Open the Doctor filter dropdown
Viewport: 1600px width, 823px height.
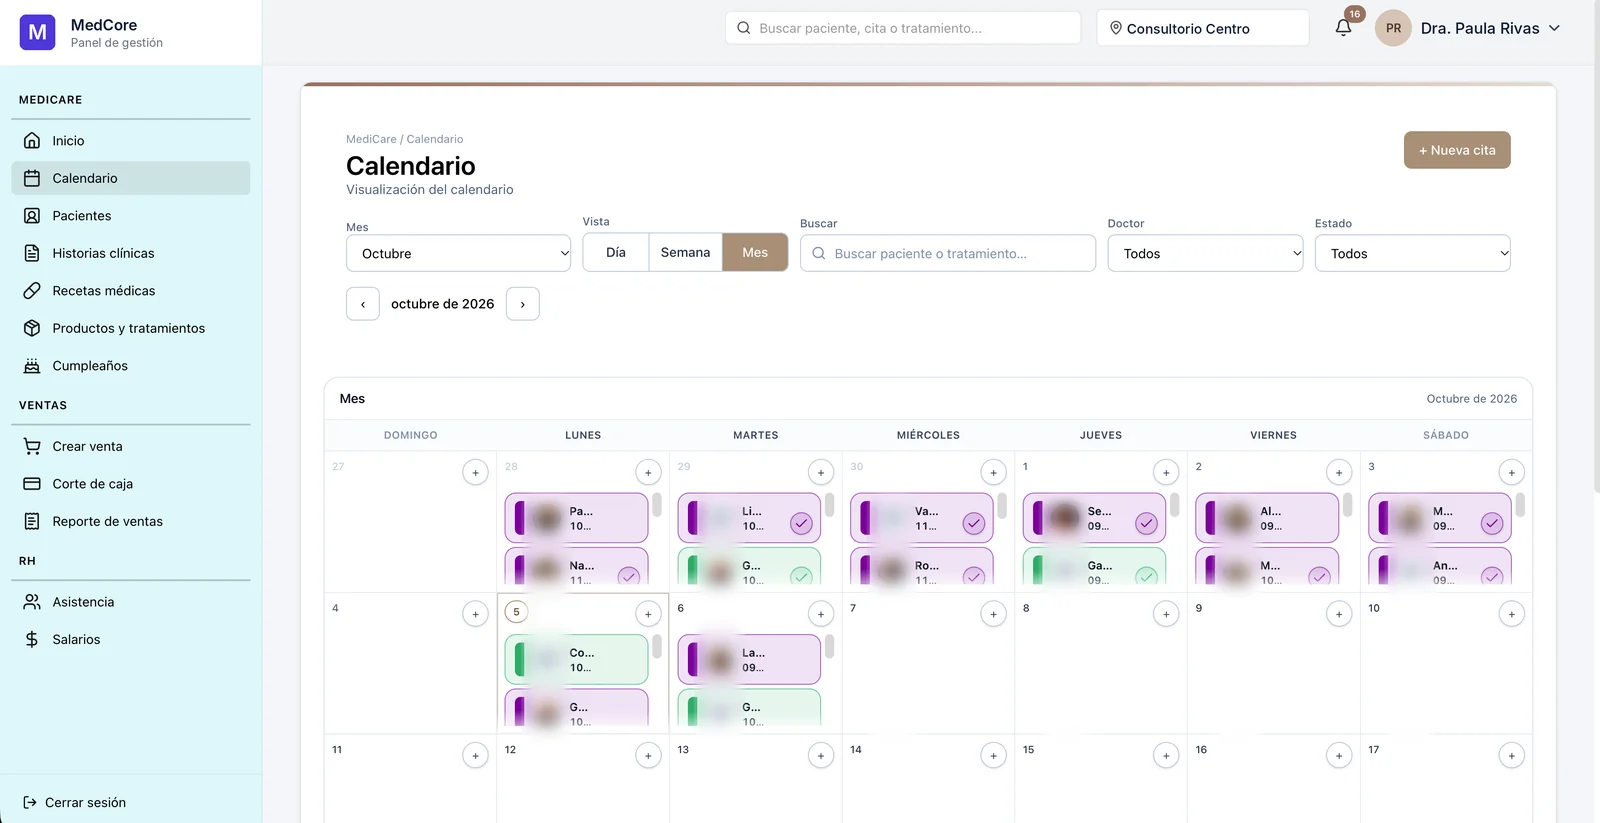1205,253
